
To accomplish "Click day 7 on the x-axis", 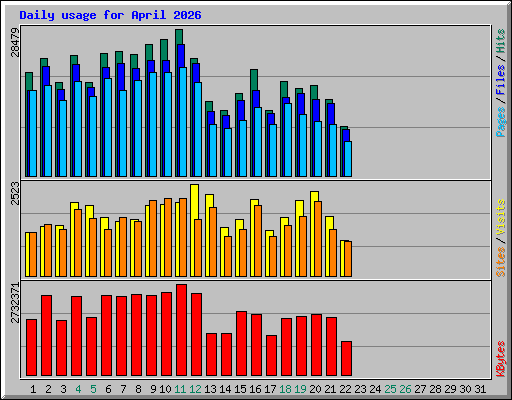I will tap(123, 389).
